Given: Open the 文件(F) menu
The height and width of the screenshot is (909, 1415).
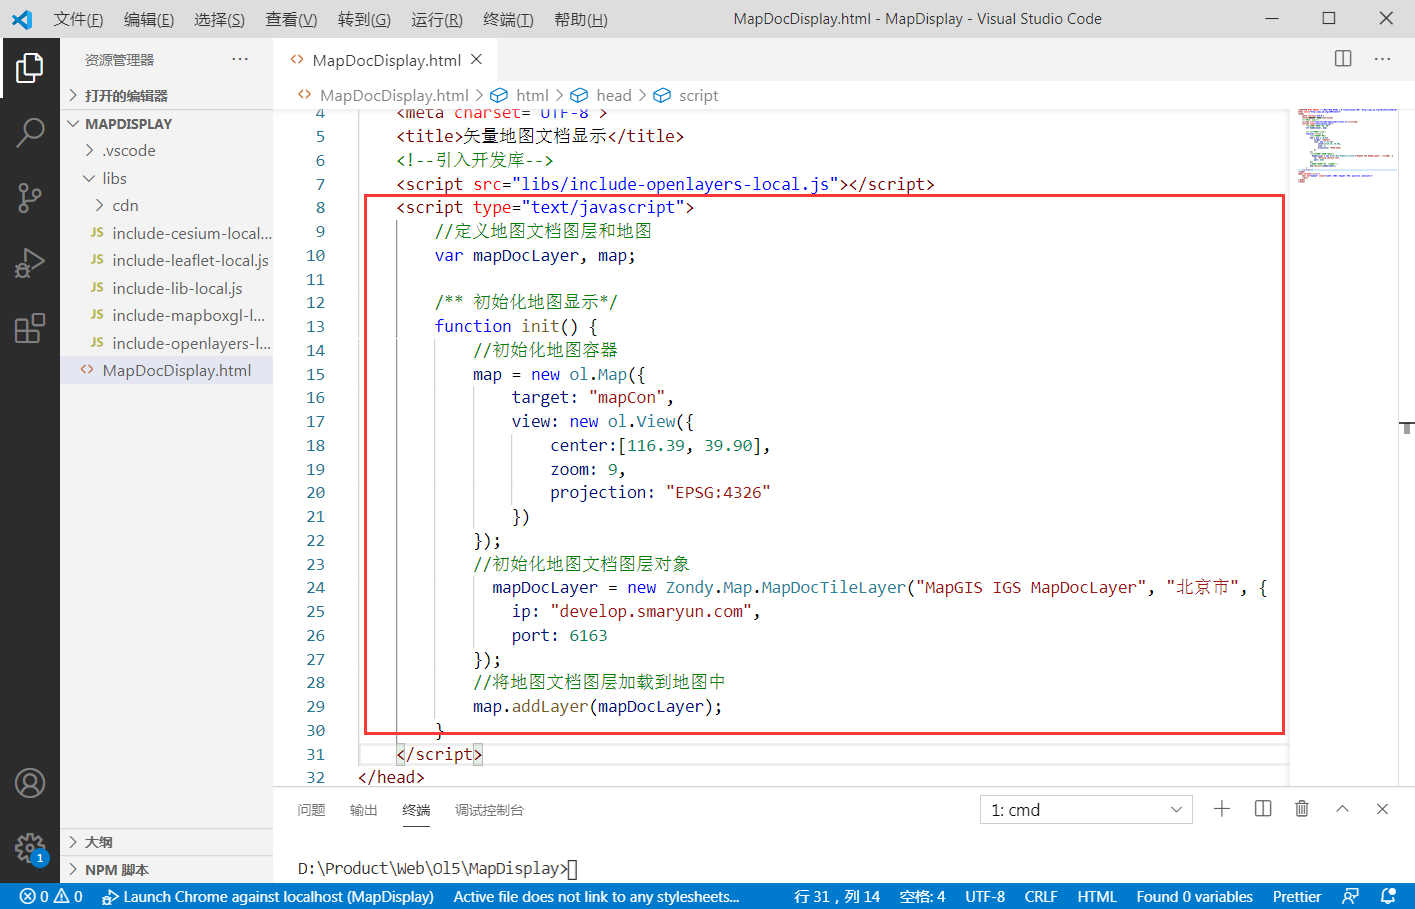Looking at the screenshot, I should tap(78, 19).
